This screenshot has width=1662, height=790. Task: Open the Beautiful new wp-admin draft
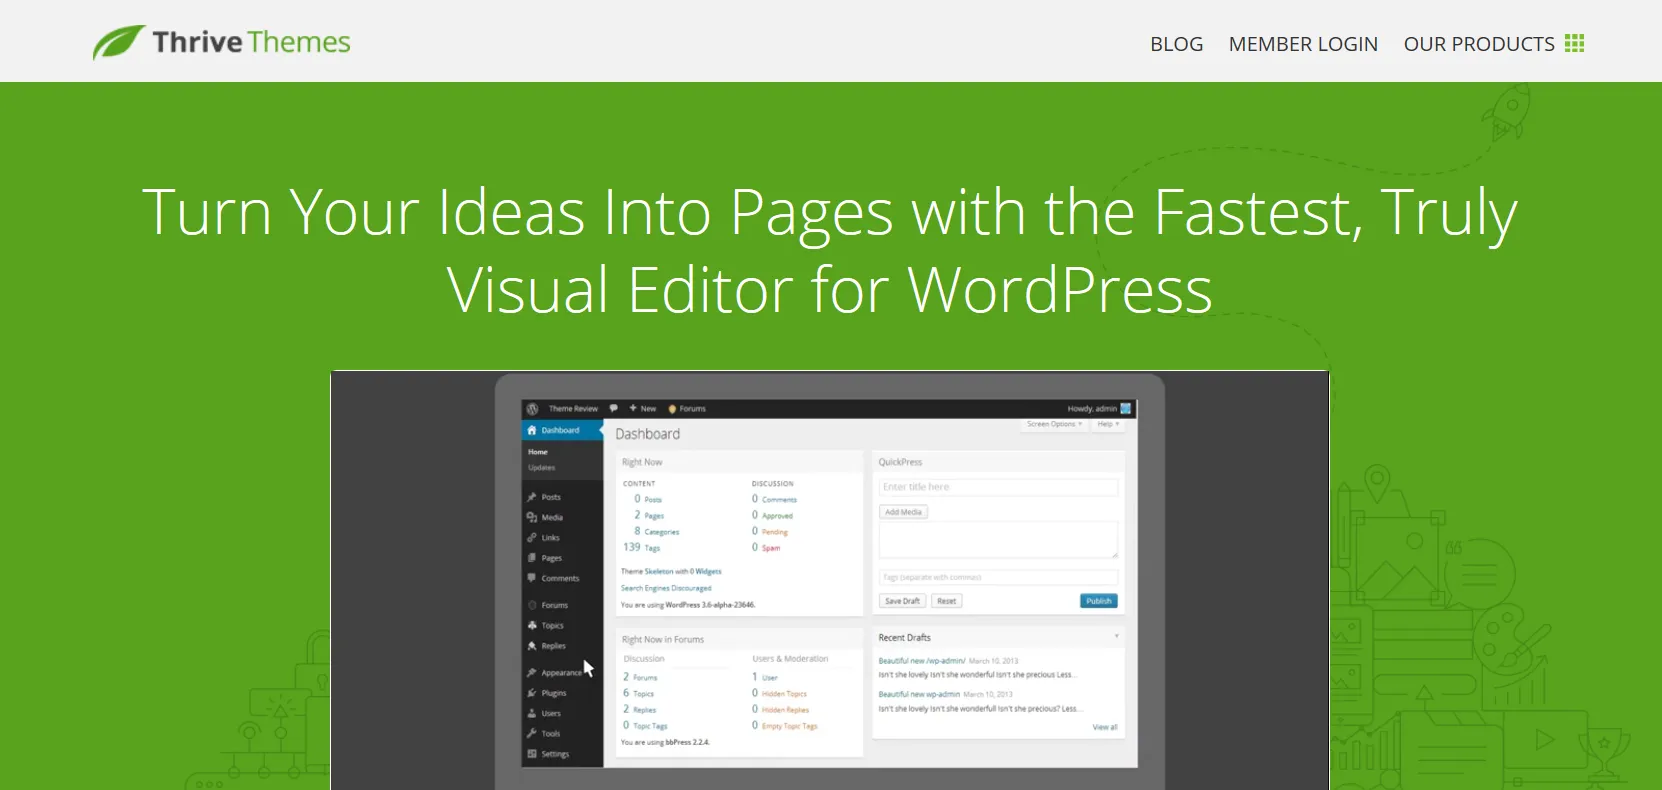(919, 694)
